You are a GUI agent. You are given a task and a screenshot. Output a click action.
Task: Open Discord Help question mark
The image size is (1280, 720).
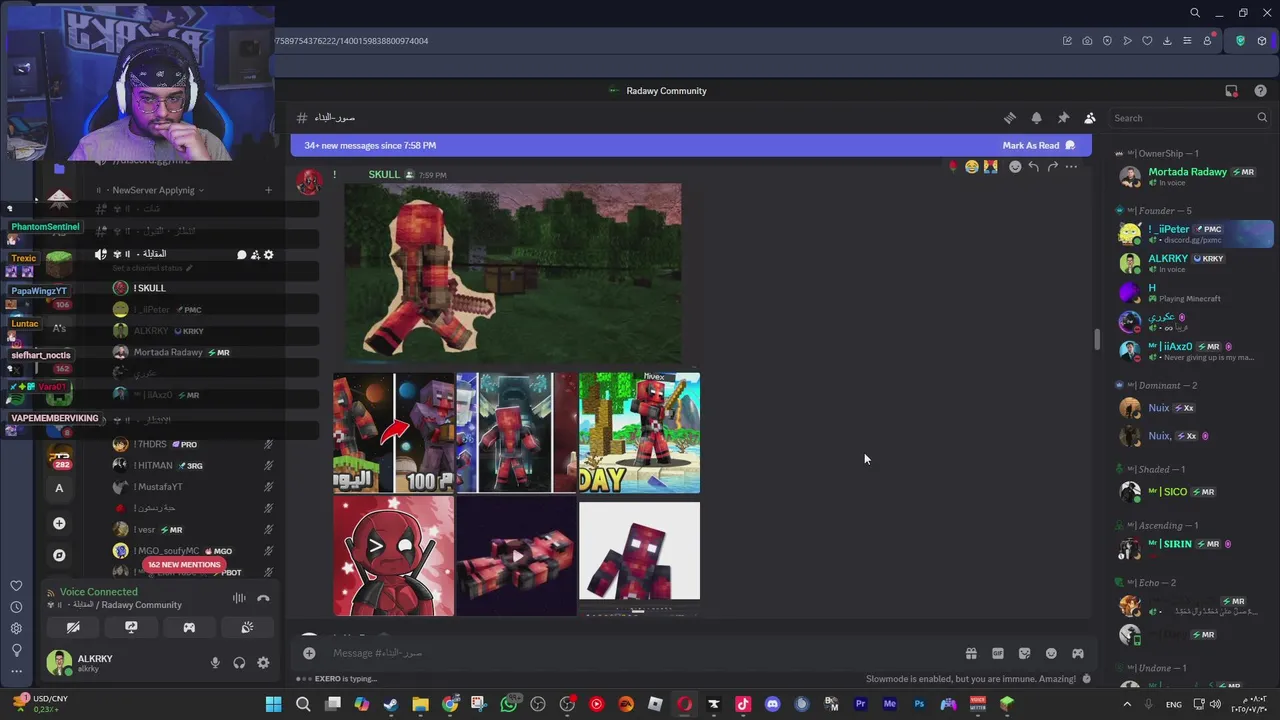(x=1260, y=91)
